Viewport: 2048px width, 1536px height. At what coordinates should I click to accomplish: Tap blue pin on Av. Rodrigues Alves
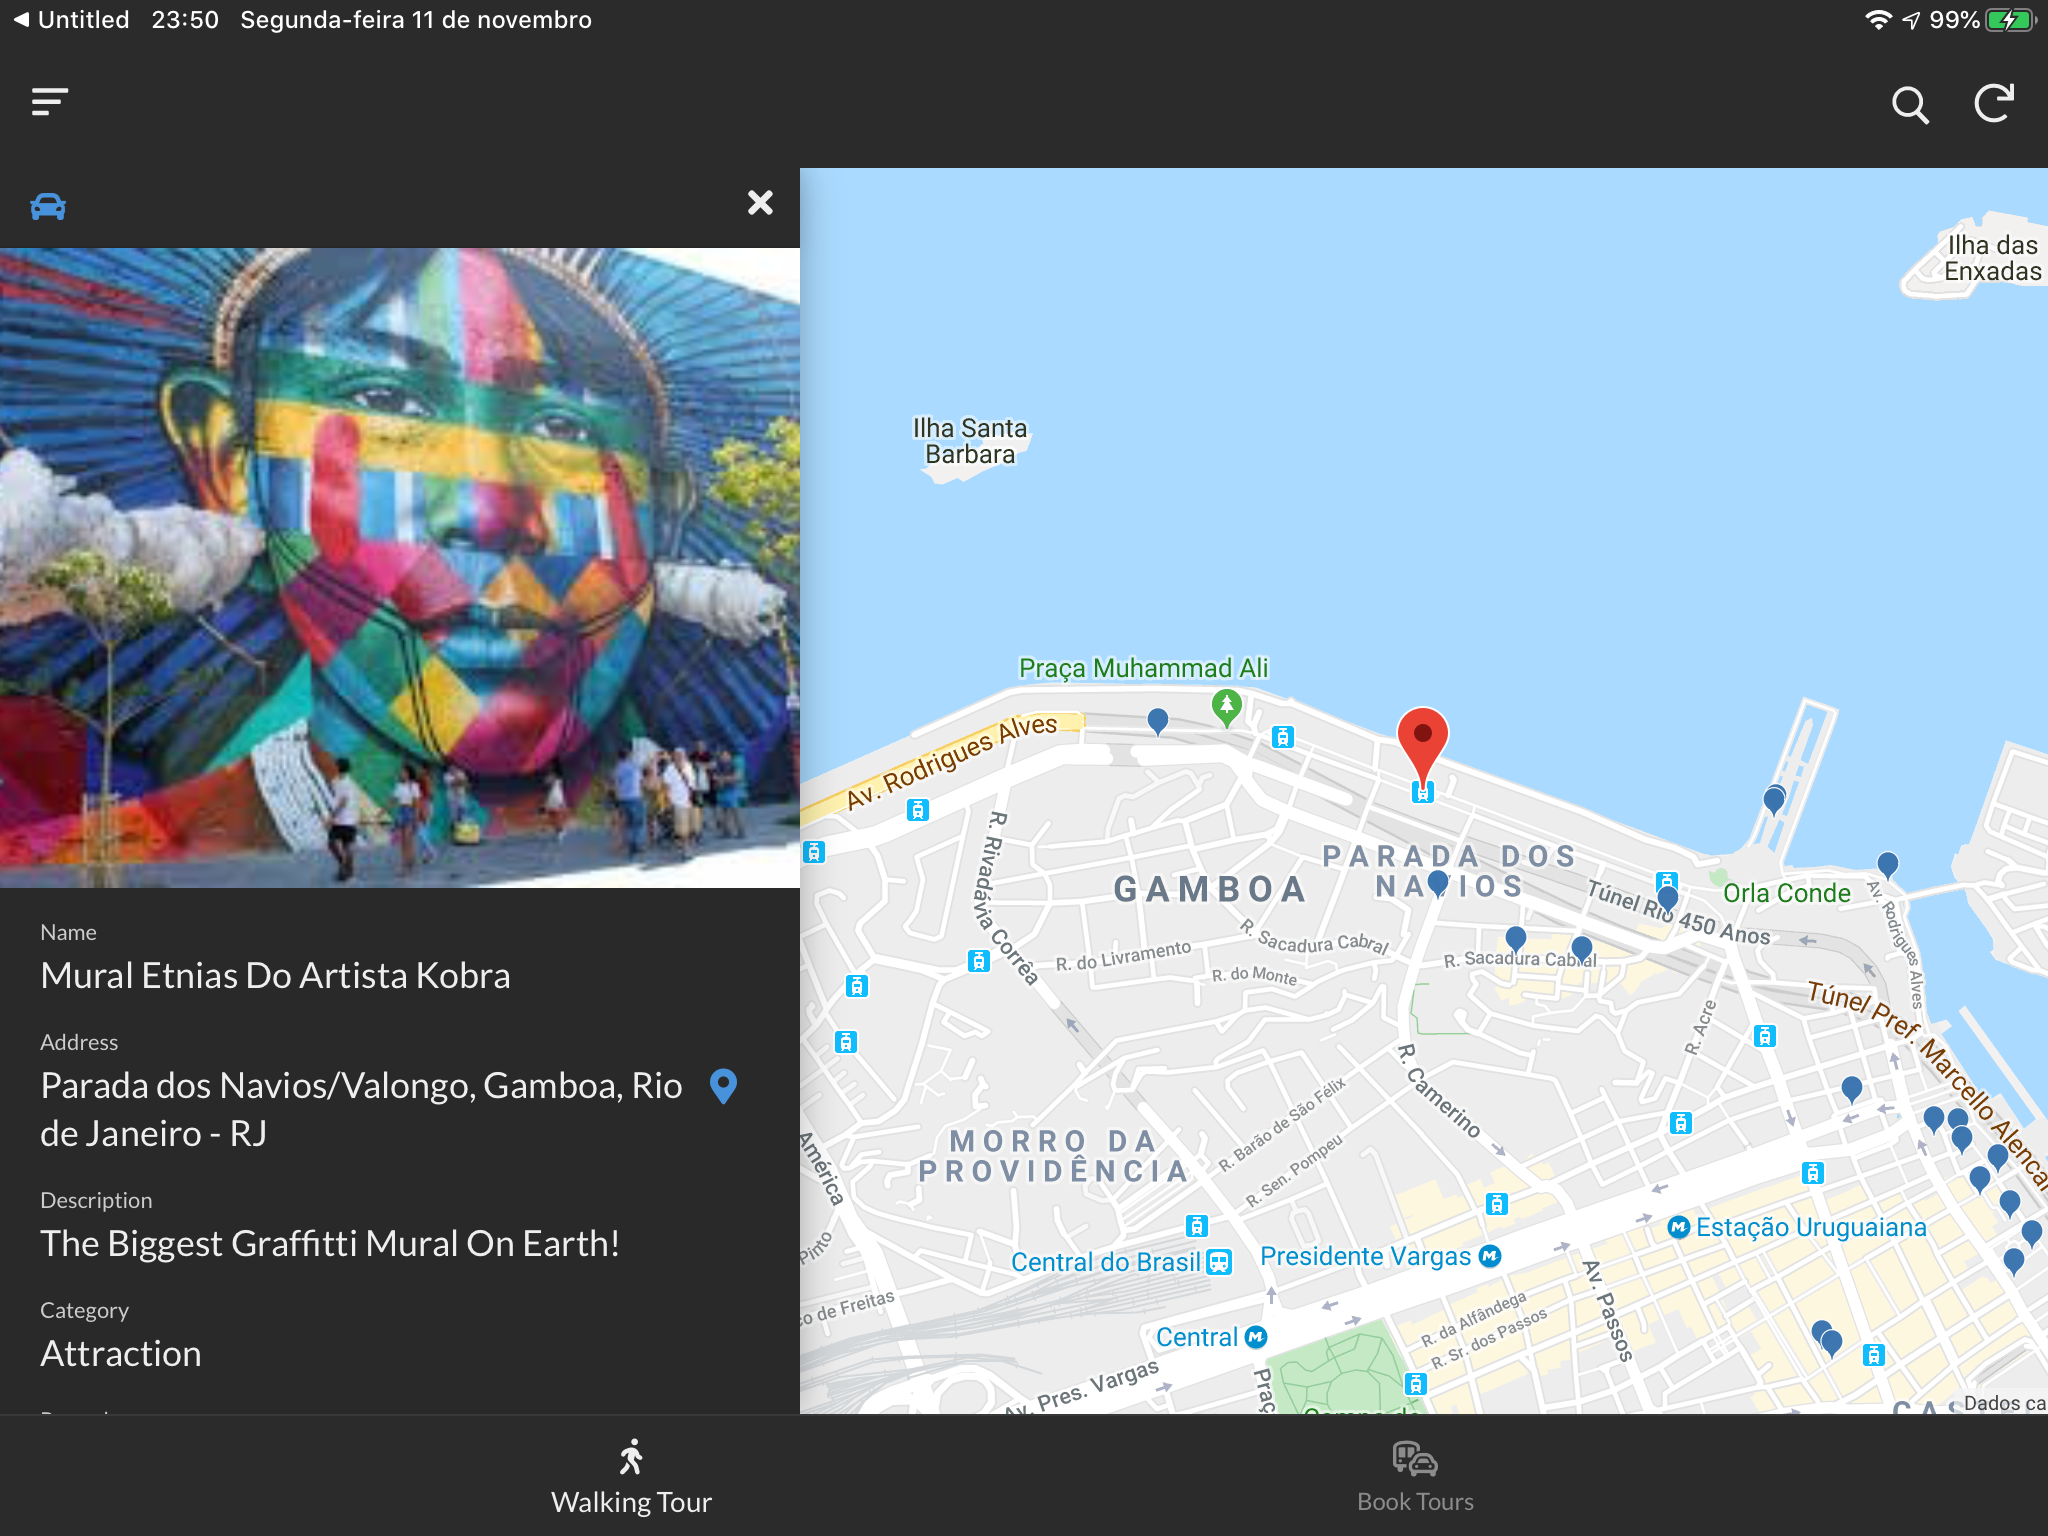[1158, 721]
